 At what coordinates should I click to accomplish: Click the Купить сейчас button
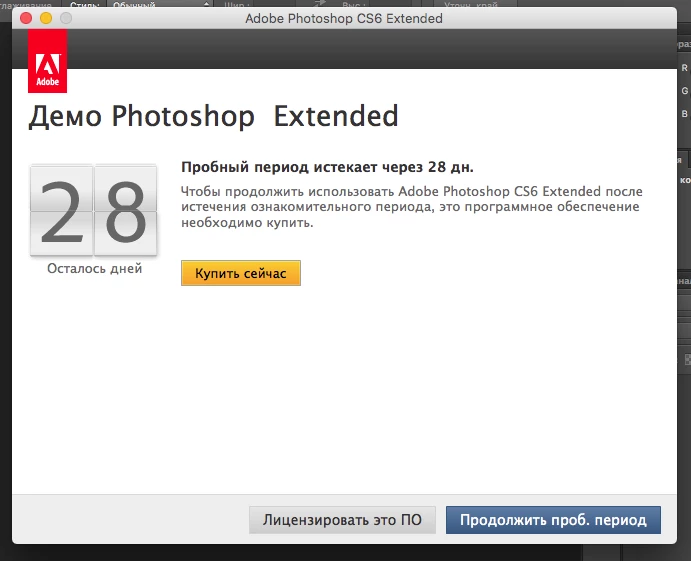[241, 273]
